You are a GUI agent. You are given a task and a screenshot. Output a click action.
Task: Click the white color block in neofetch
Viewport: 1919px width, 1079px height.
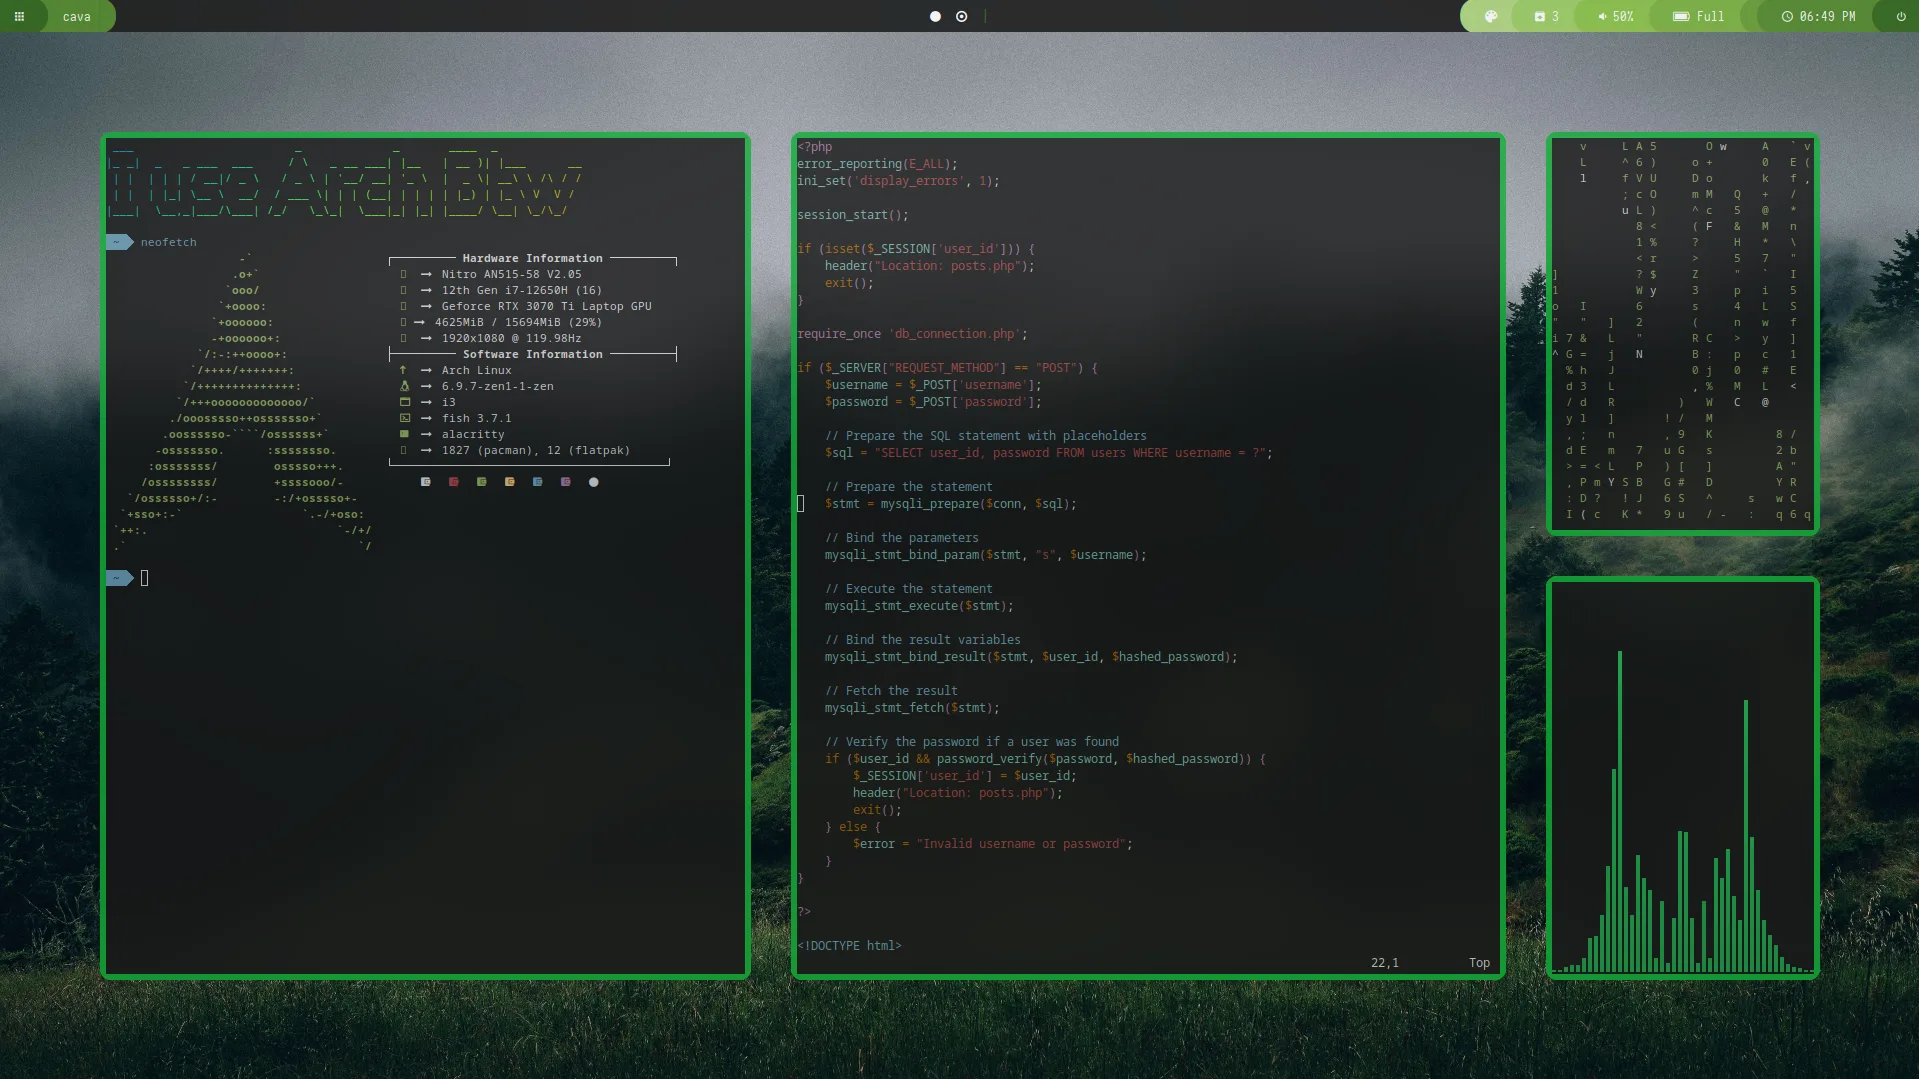426,482
